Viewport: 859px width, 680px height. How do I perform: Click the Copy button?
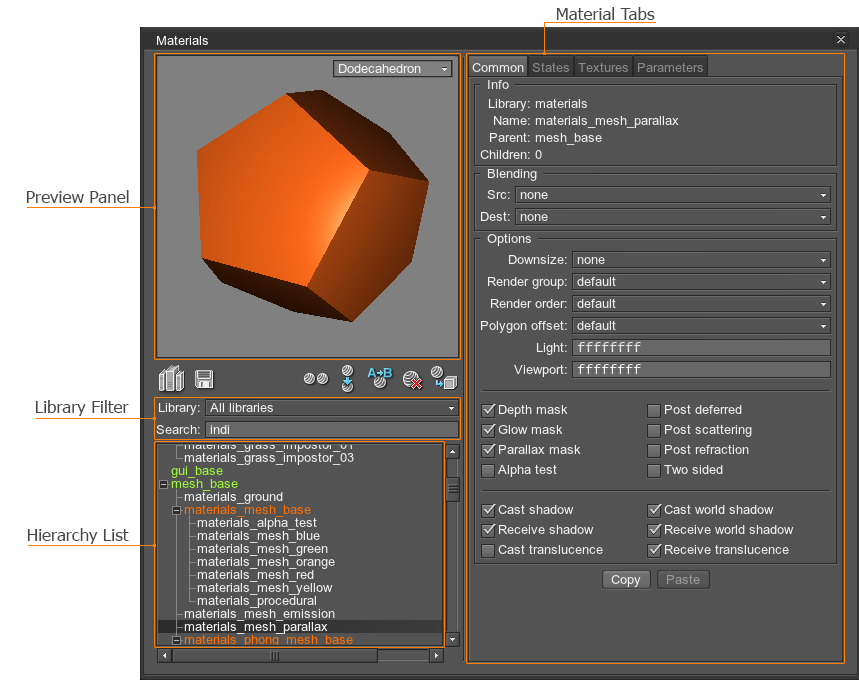click(x=626, y=580)
